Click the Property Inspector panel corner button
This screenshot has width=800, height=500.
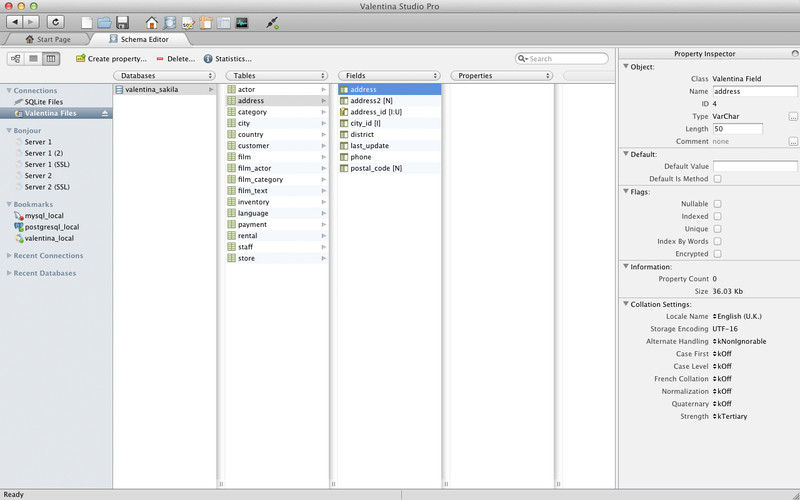tap(795, 54)
